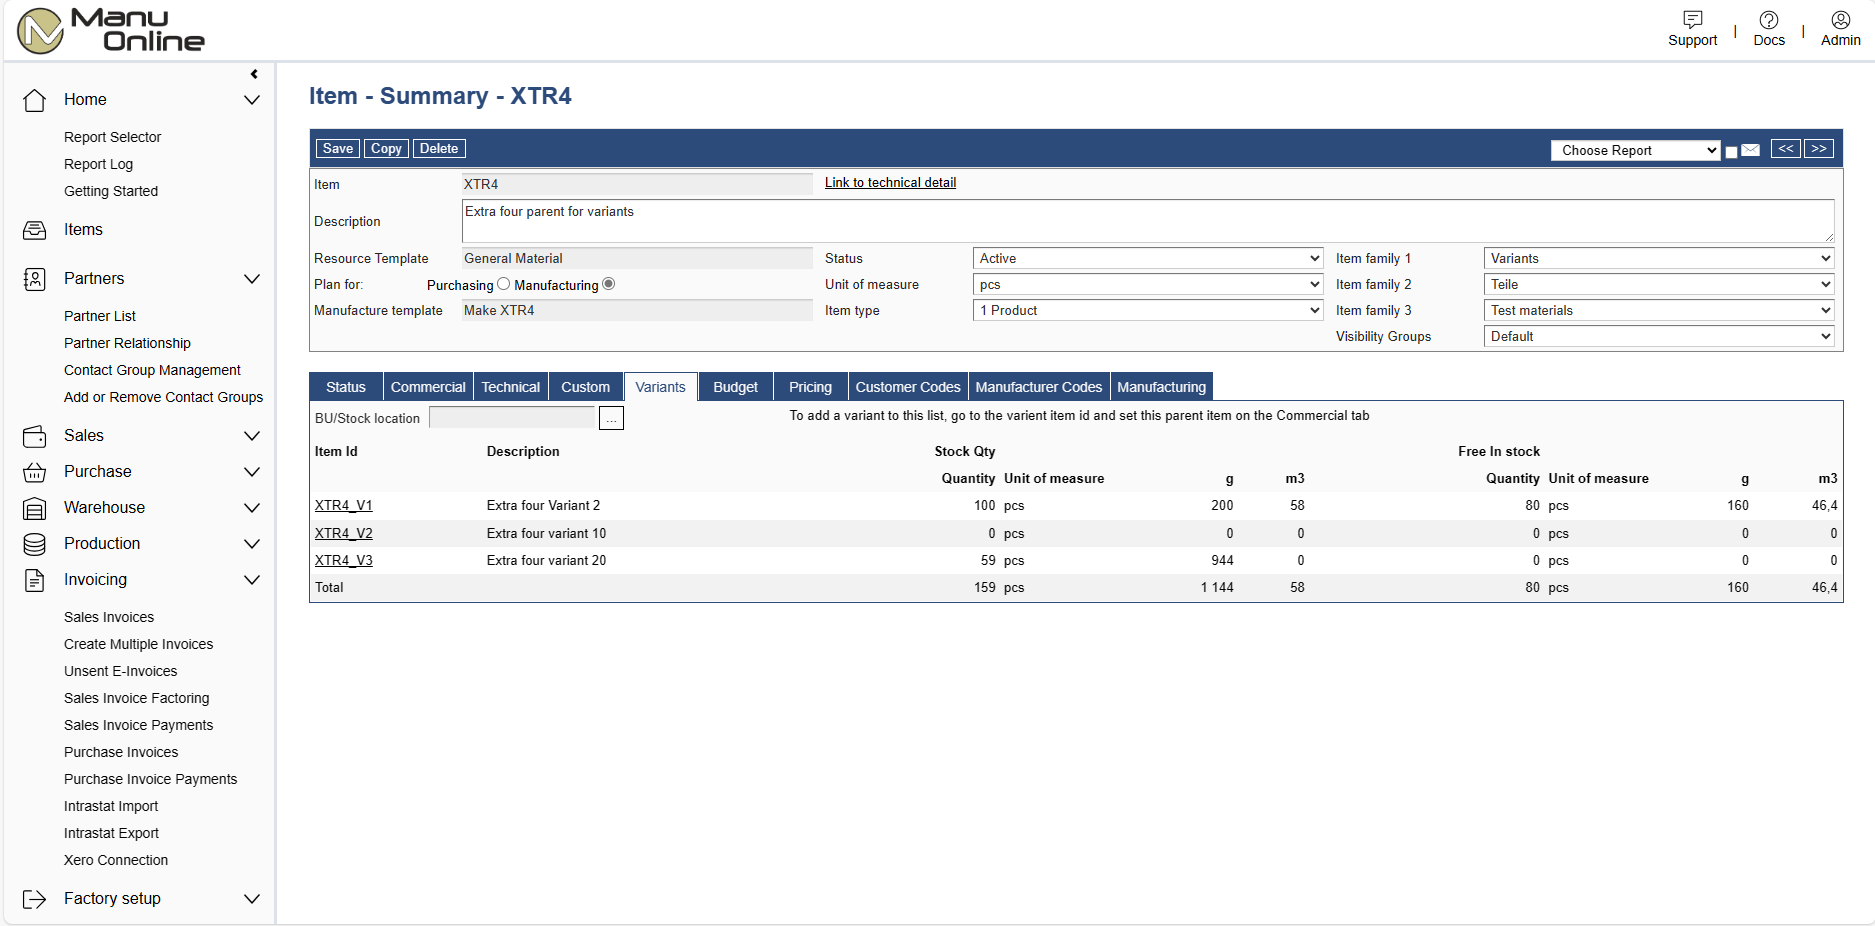Click the Support chat icon
This screenshot has height=926, width=1875.
pos(1692,20)
